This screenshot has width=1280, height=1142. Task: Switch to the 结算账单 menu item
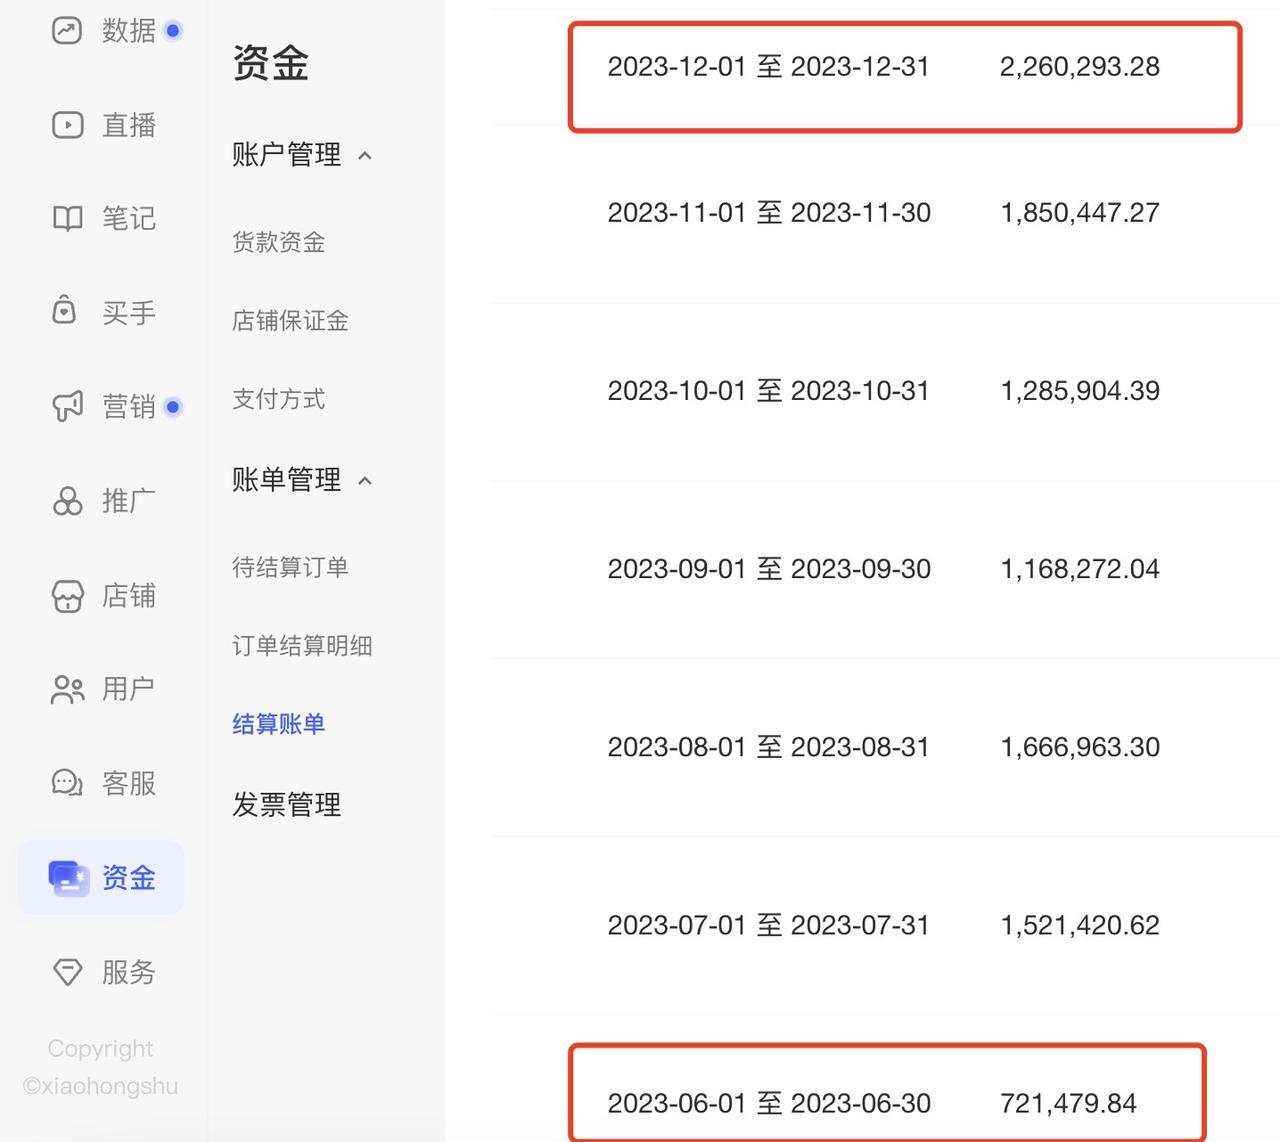tap(277, 724)
